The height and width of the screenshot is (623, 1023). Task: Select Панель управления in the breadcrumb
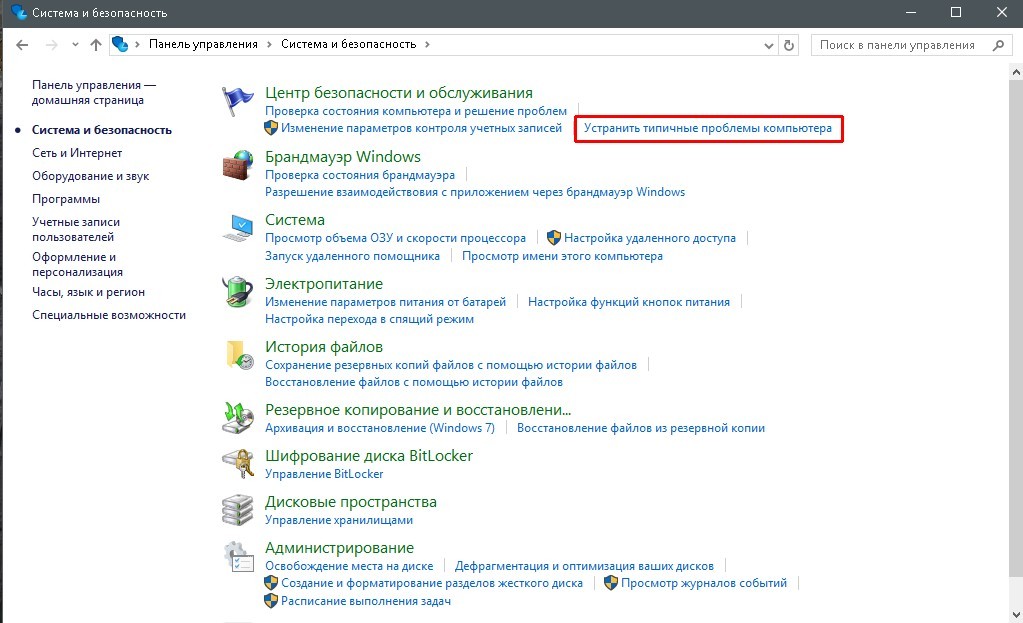tap(203, 44)
